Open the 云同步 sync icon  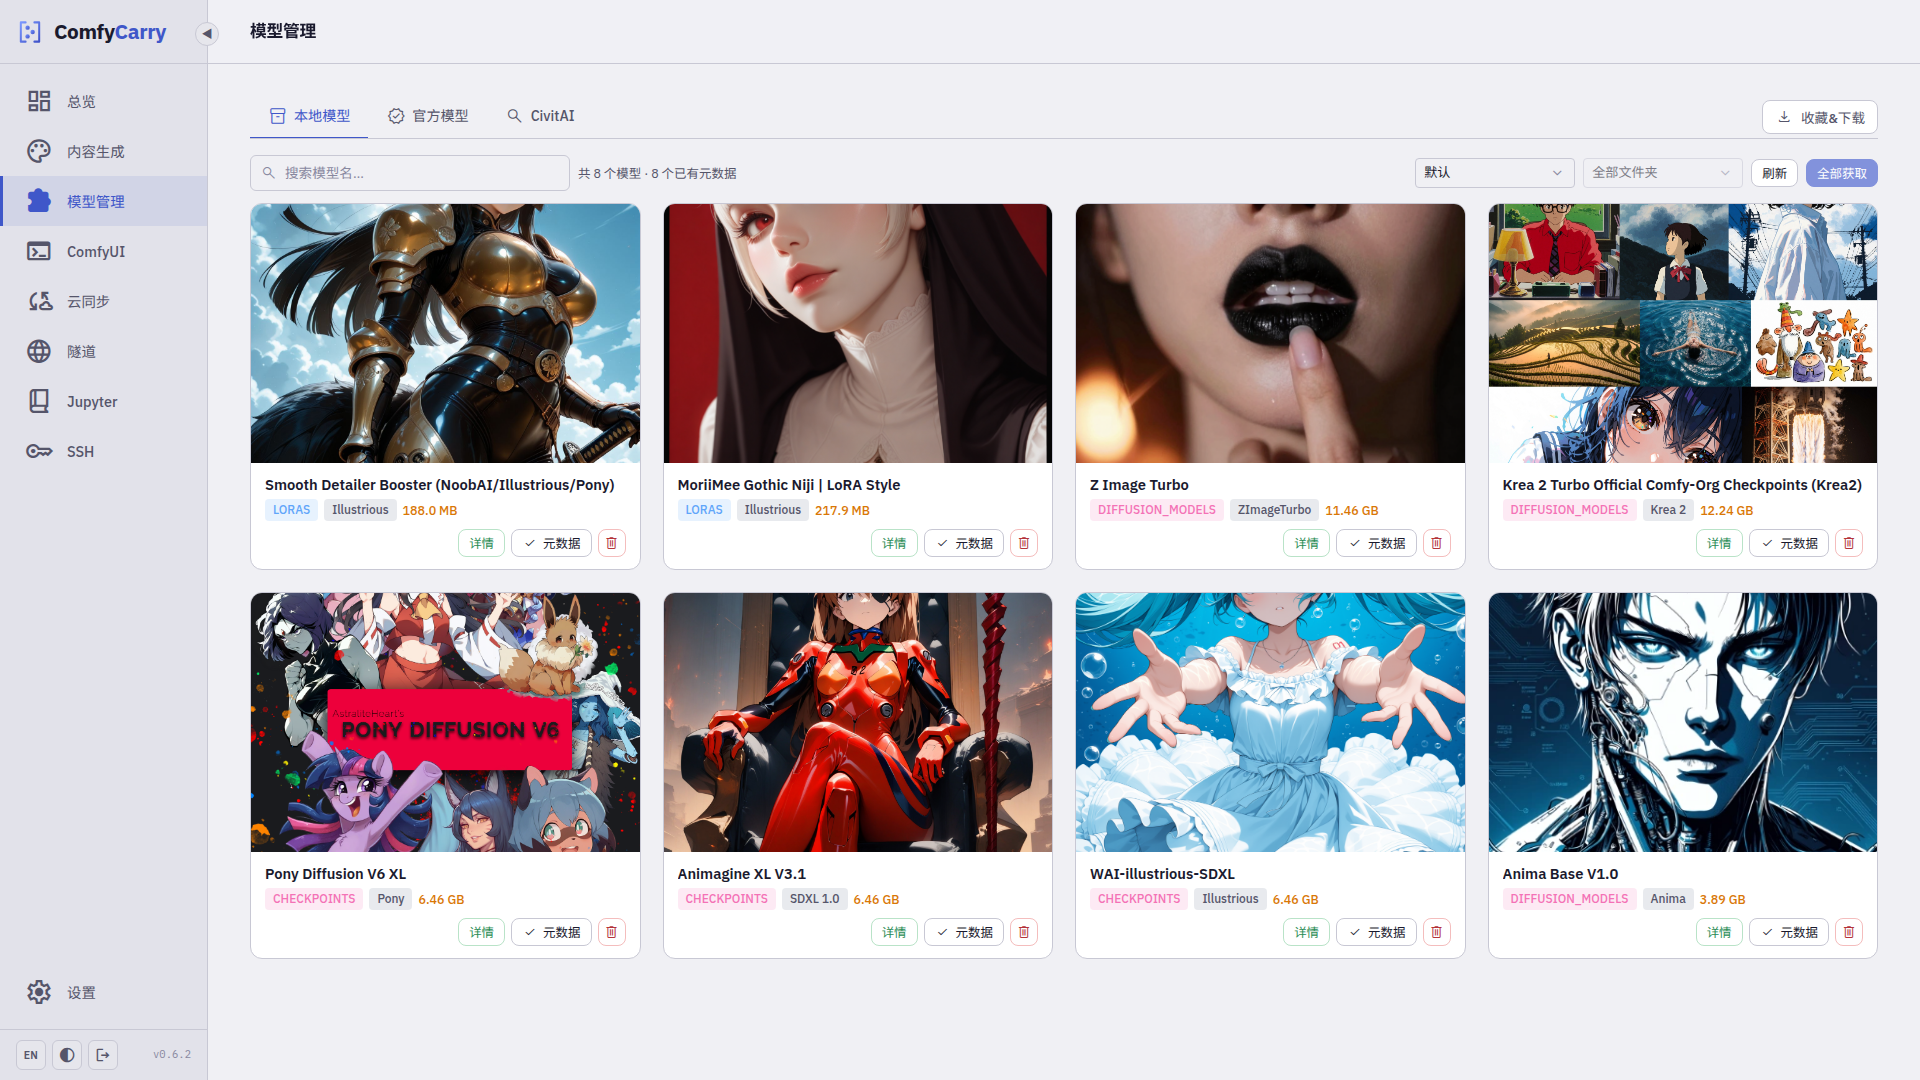click(39, 301)
